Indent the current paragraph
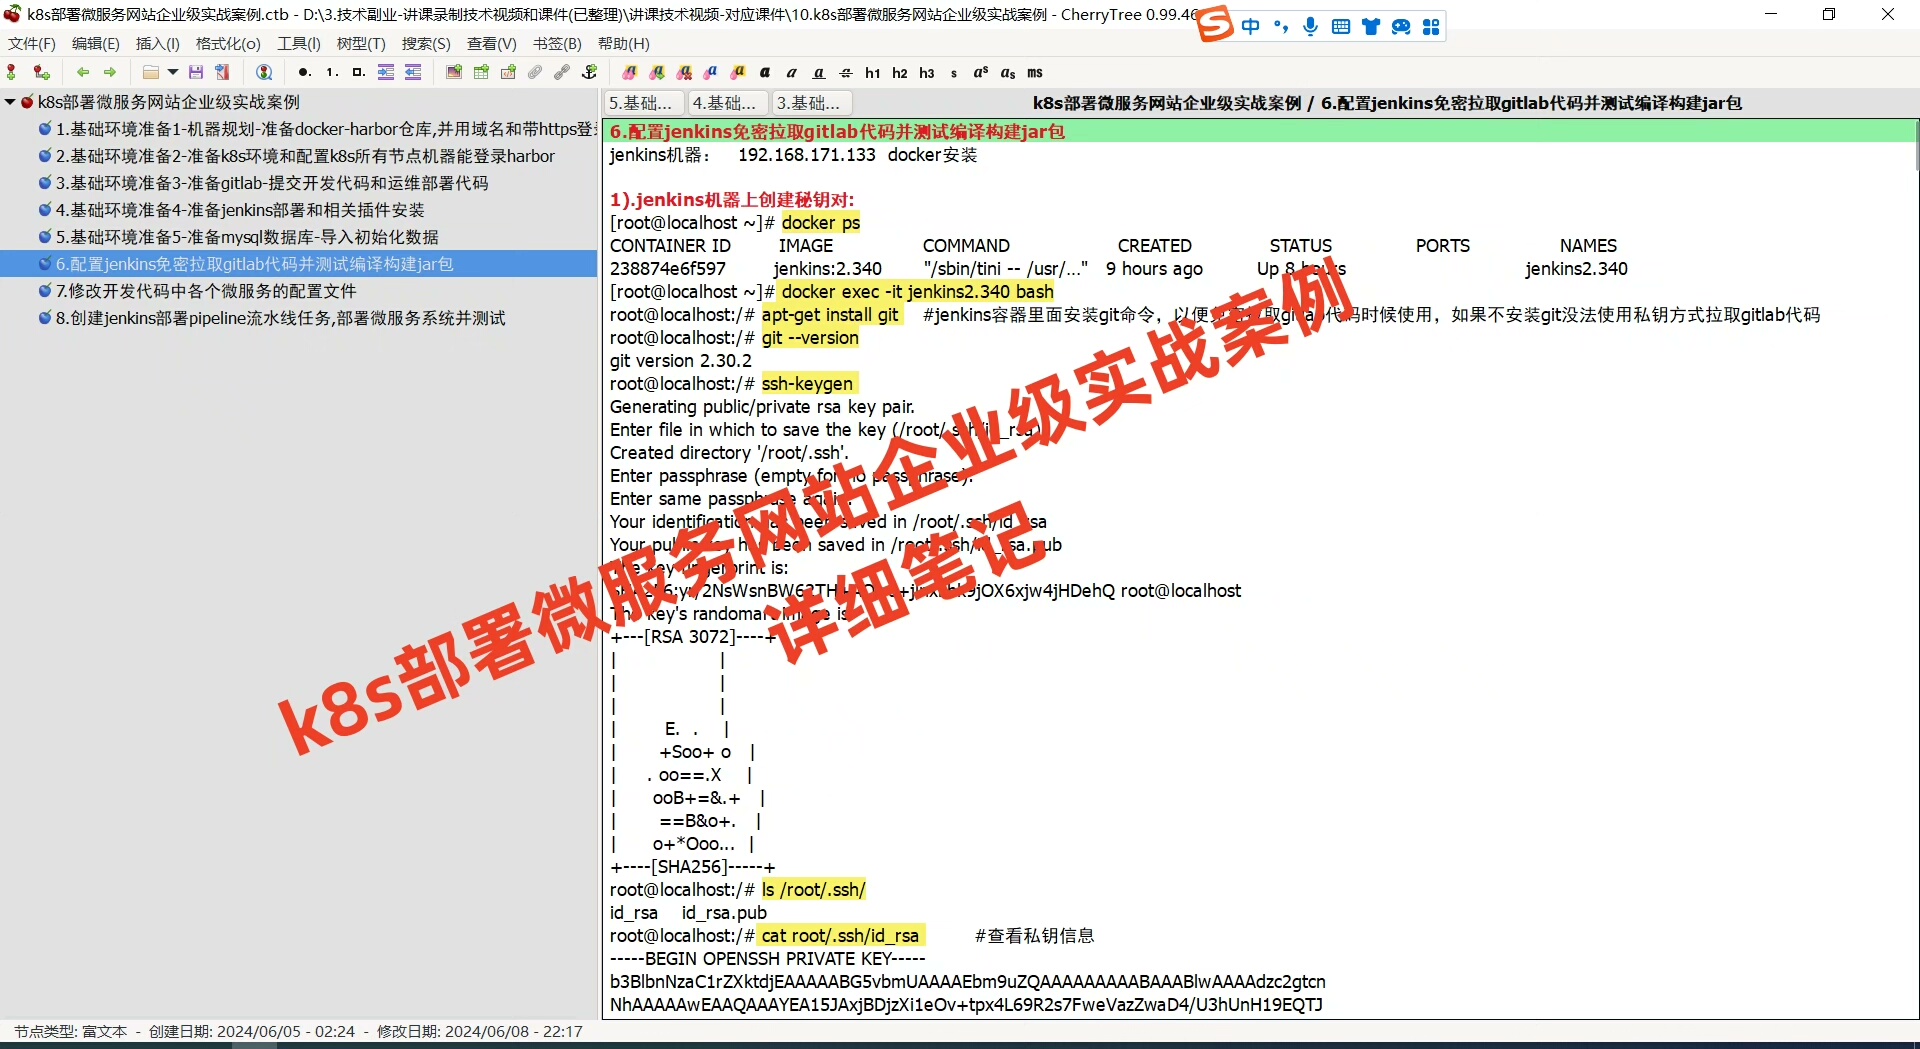This screenshot has height=1049, width=1920. point(386,72)
